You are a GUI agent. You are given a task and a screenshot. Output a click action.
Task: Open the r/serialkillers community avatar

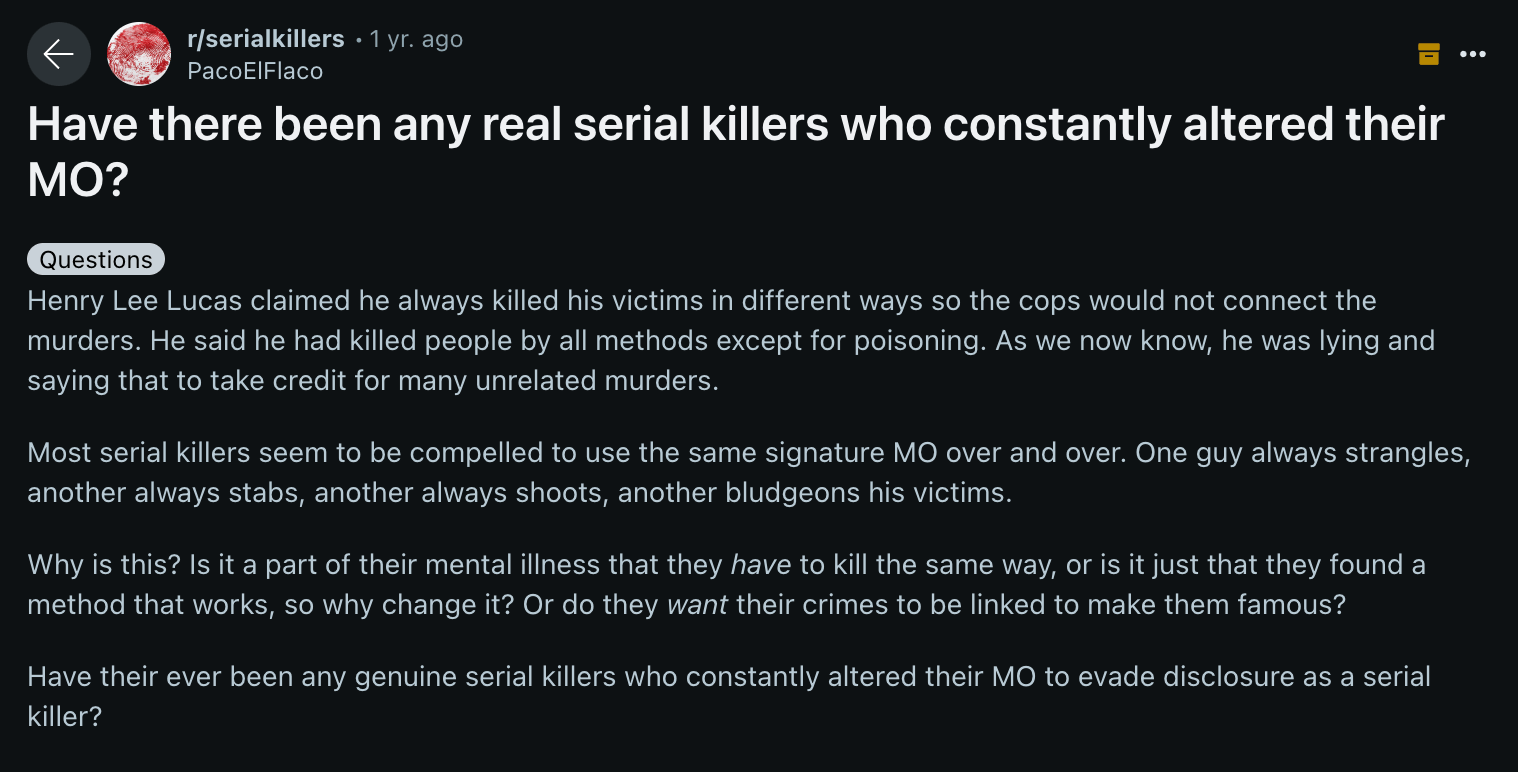coord(139,54)
